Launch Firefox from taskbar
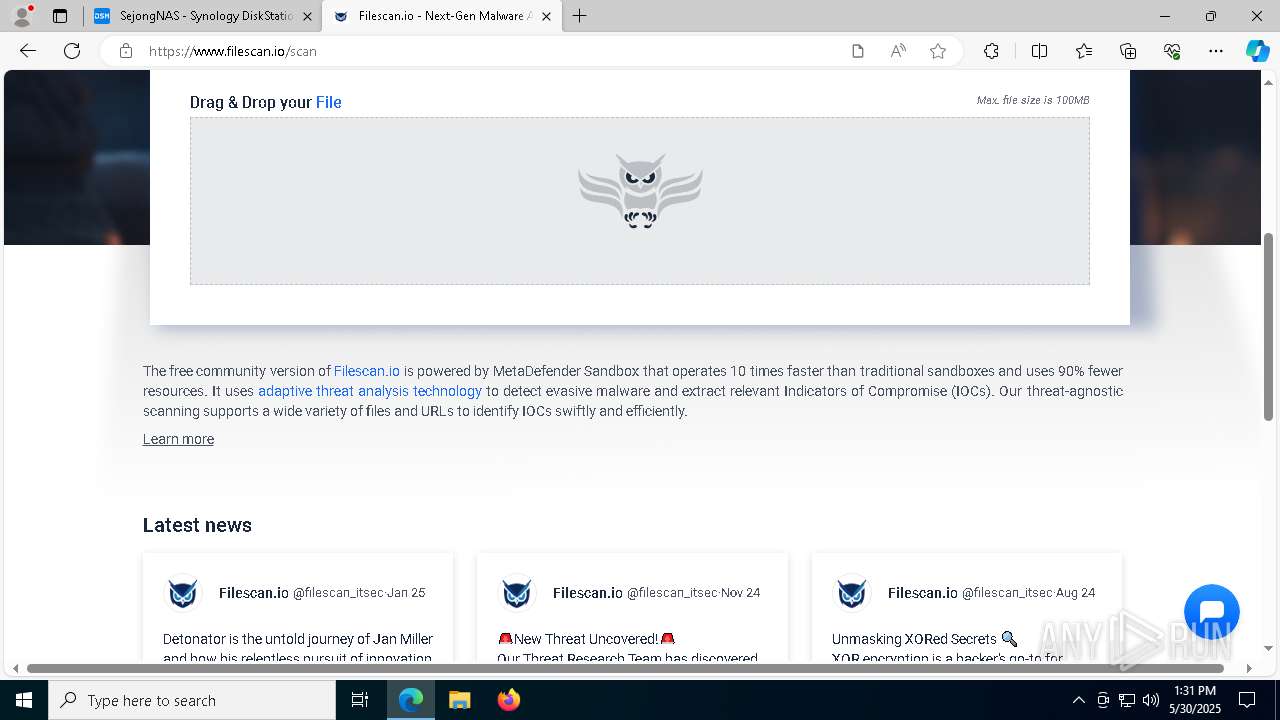The width and height of the screenshot is (1280, 720). click(508, 700)
